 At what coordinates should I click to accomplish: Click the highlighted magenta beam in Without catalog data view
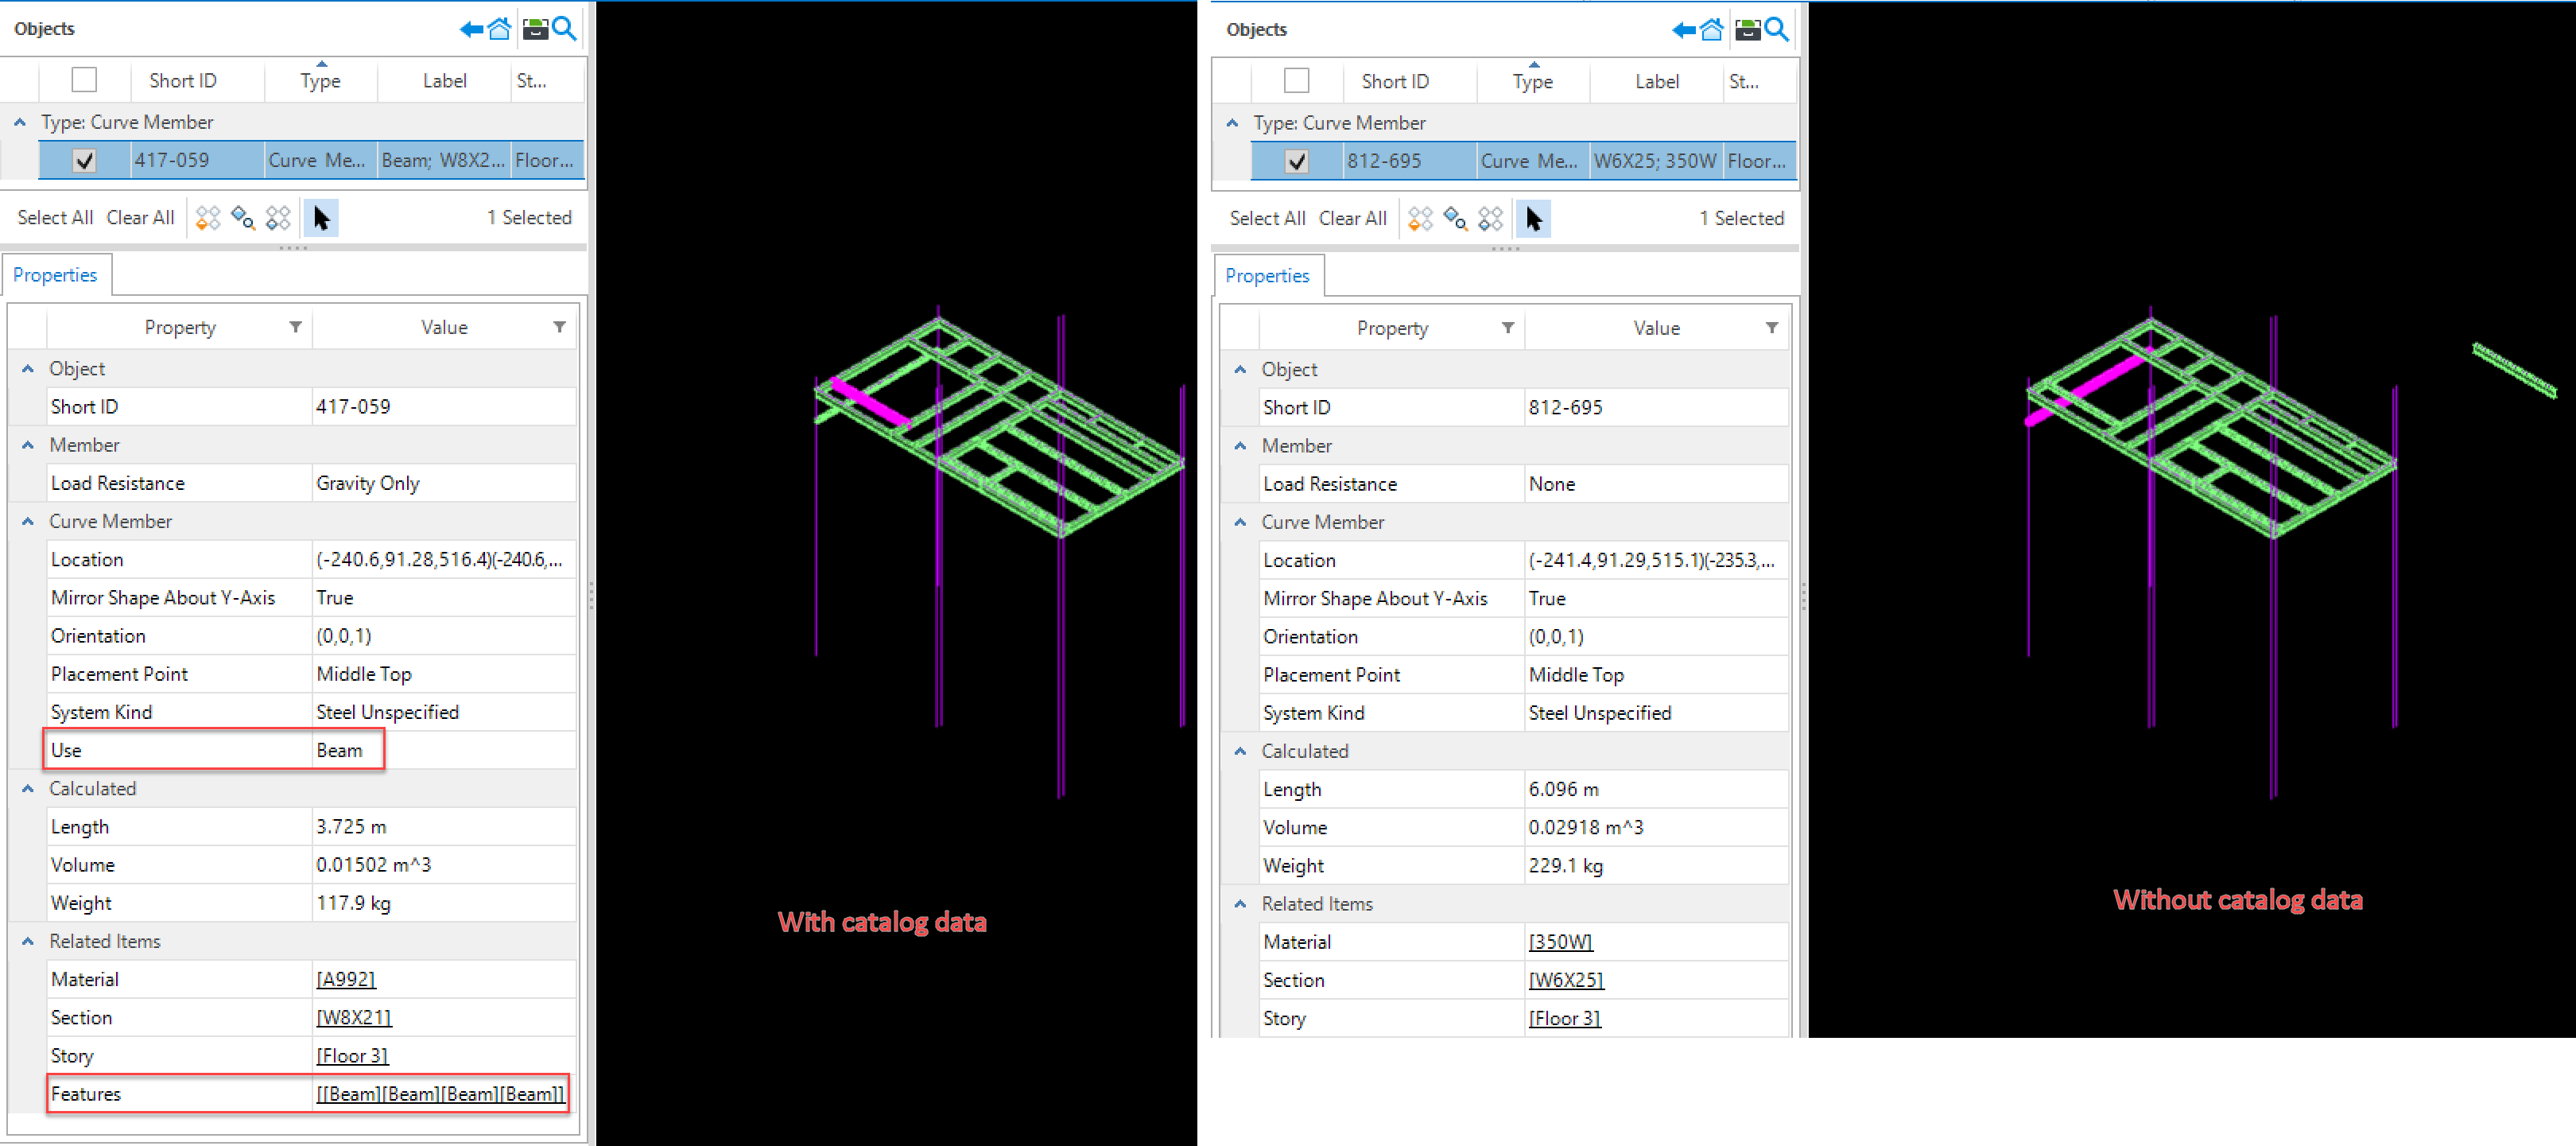pyautogui.click(x=2089, y=388)
